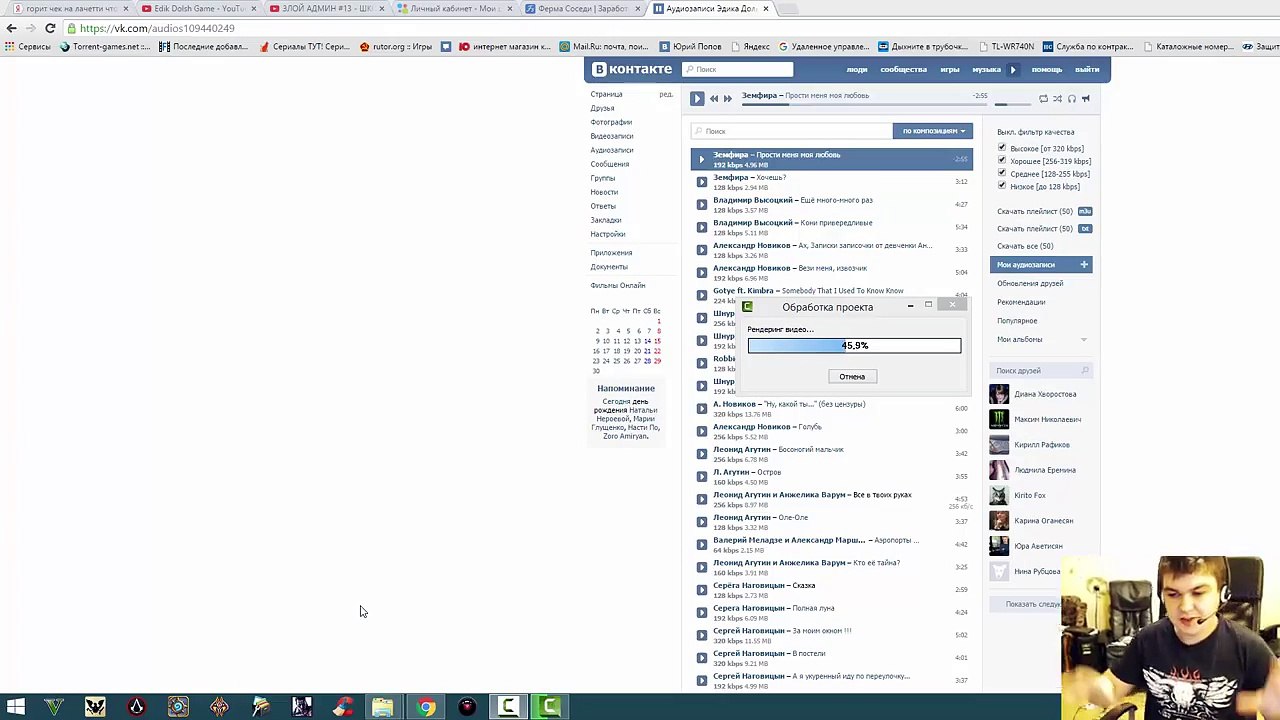Click the txt playlist download badge
The height and width of the screenshot is (720, 1280).
pyautogui.click(x=1084, y=228)
